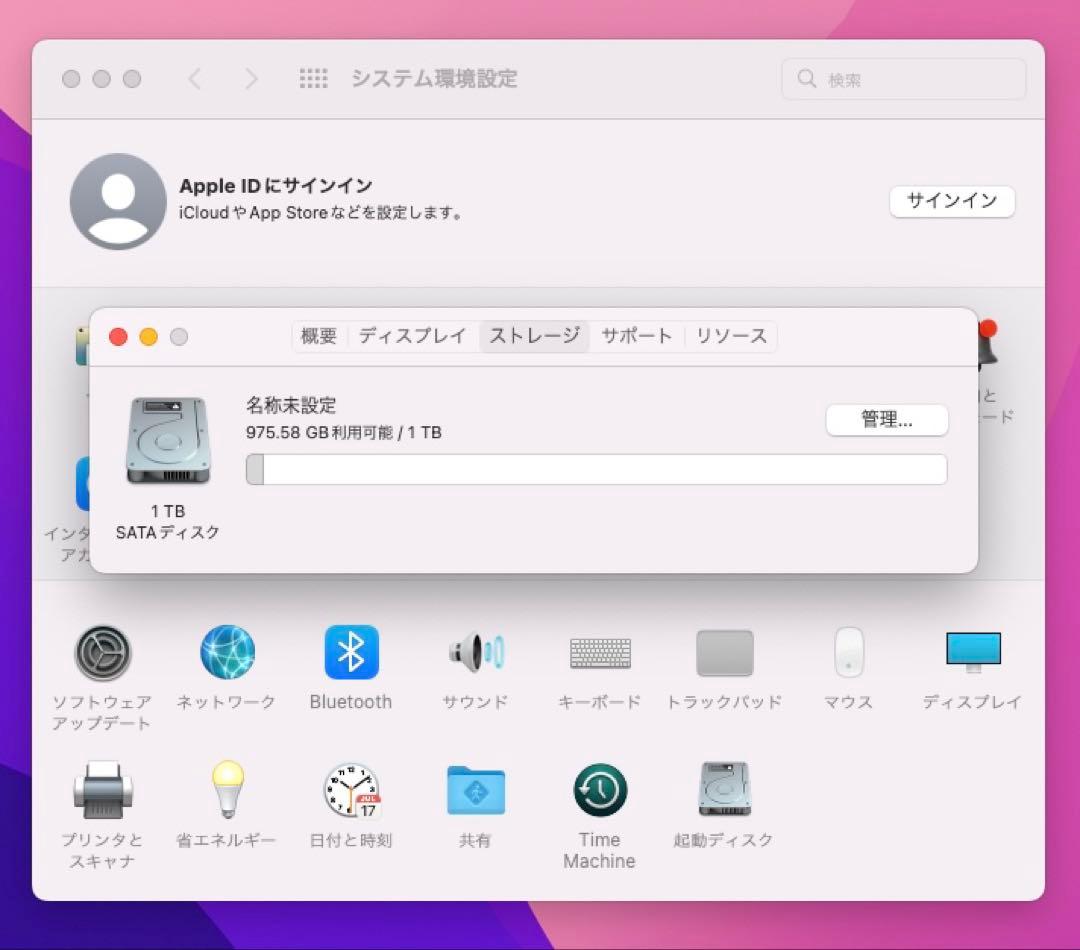Switch to the 概要 (Overview) tab
Viewport: 1080px width, 950px height.
click(x=318, y=336)
